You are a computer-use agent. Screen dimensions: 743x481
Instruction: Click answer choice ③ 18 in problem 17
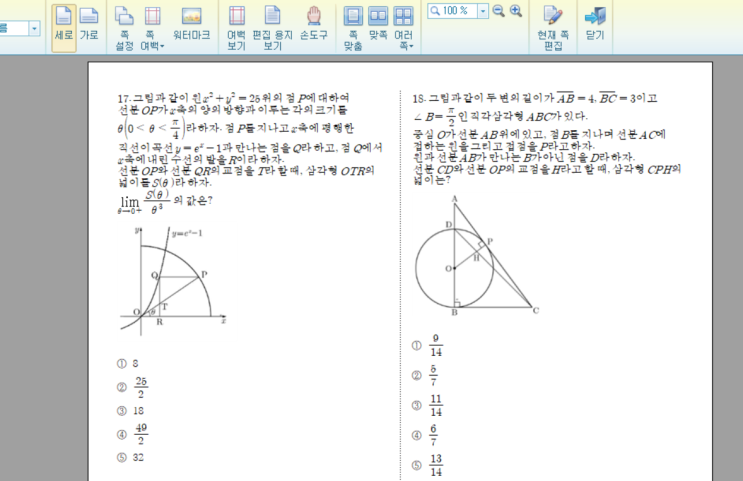(130, 411)
